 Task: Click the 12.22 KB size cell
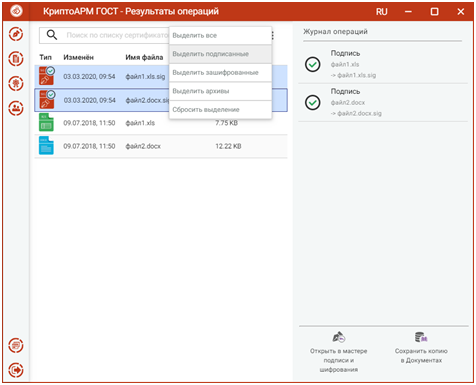[228, 146]
